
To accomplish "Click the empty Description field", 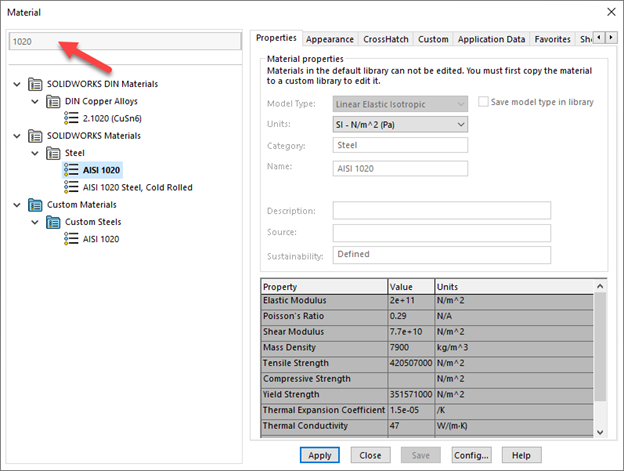I will pos(442,210).
